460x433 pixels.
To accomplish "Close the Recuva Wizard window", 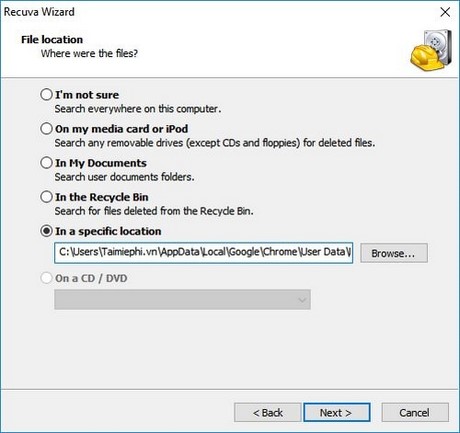I will pos(445,12).
